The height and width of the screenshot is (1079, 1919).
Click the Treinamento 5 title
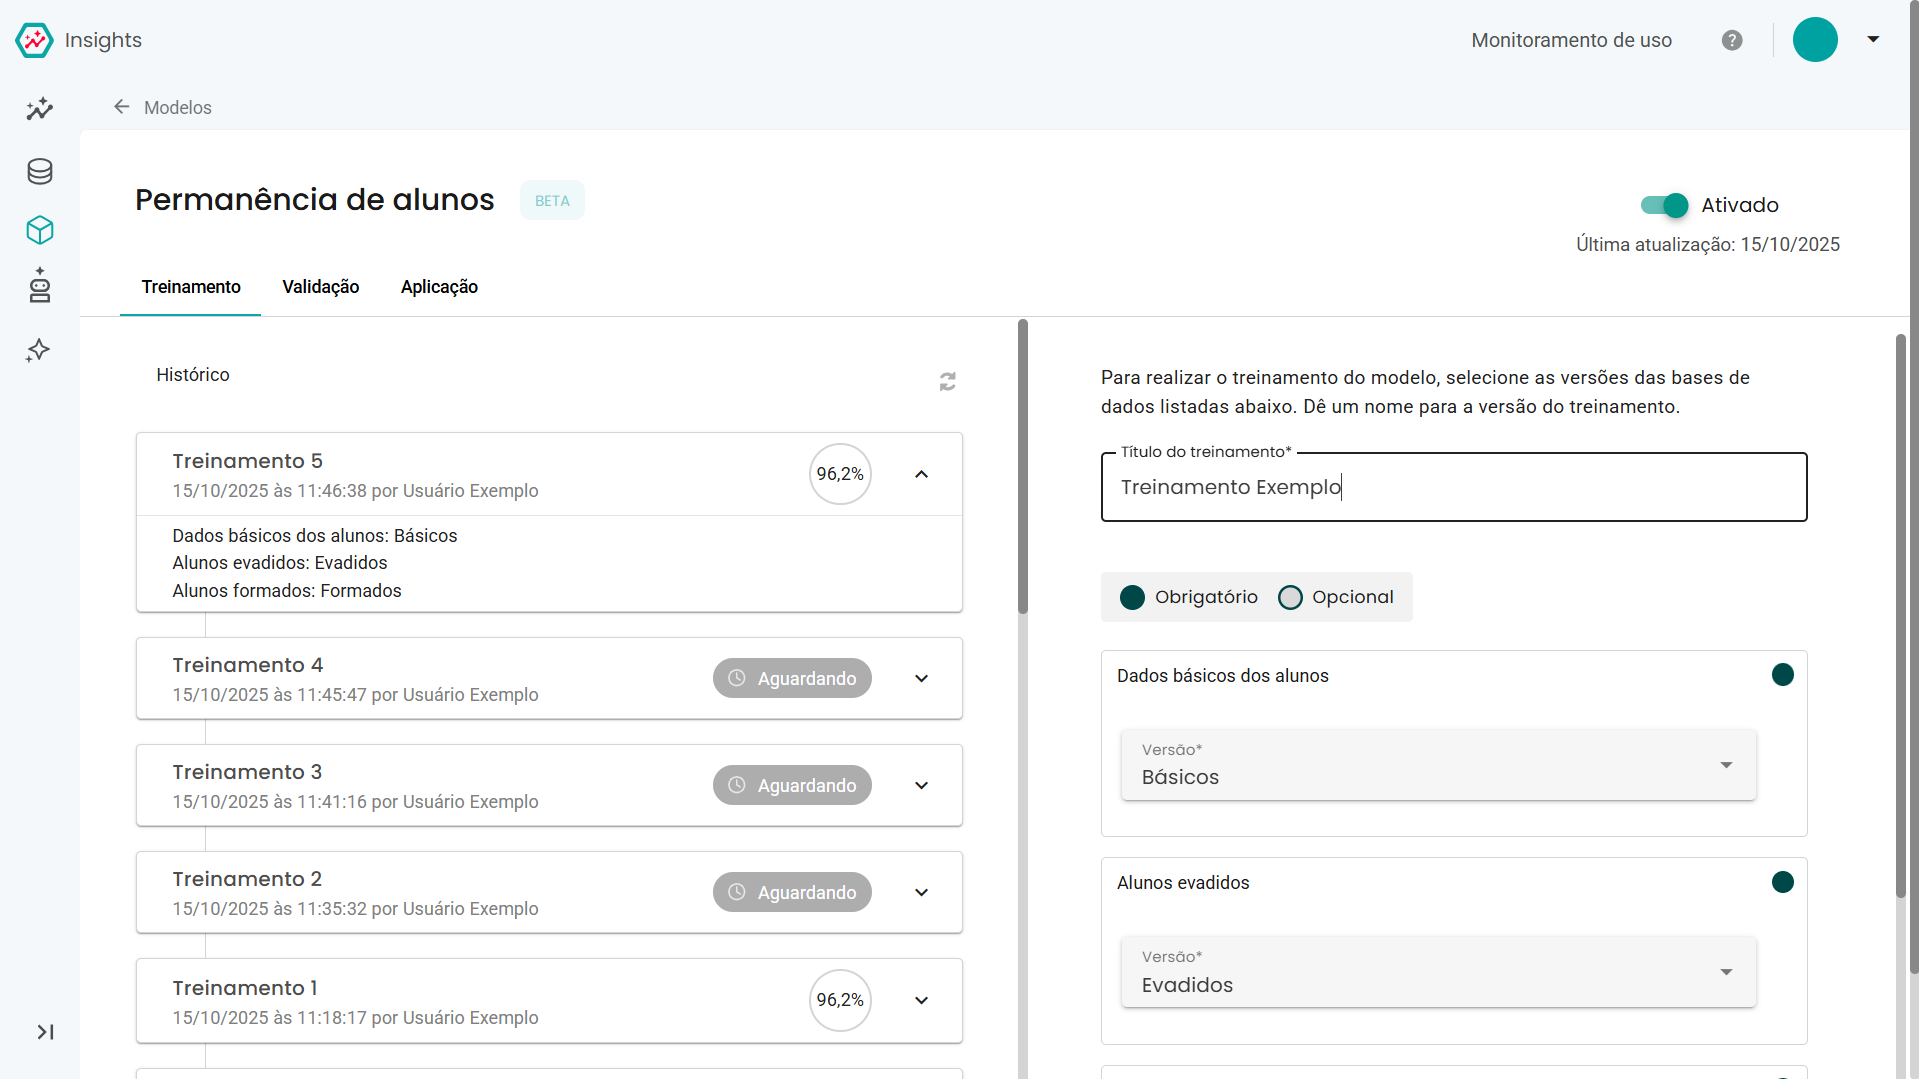(x=247, y=461)
